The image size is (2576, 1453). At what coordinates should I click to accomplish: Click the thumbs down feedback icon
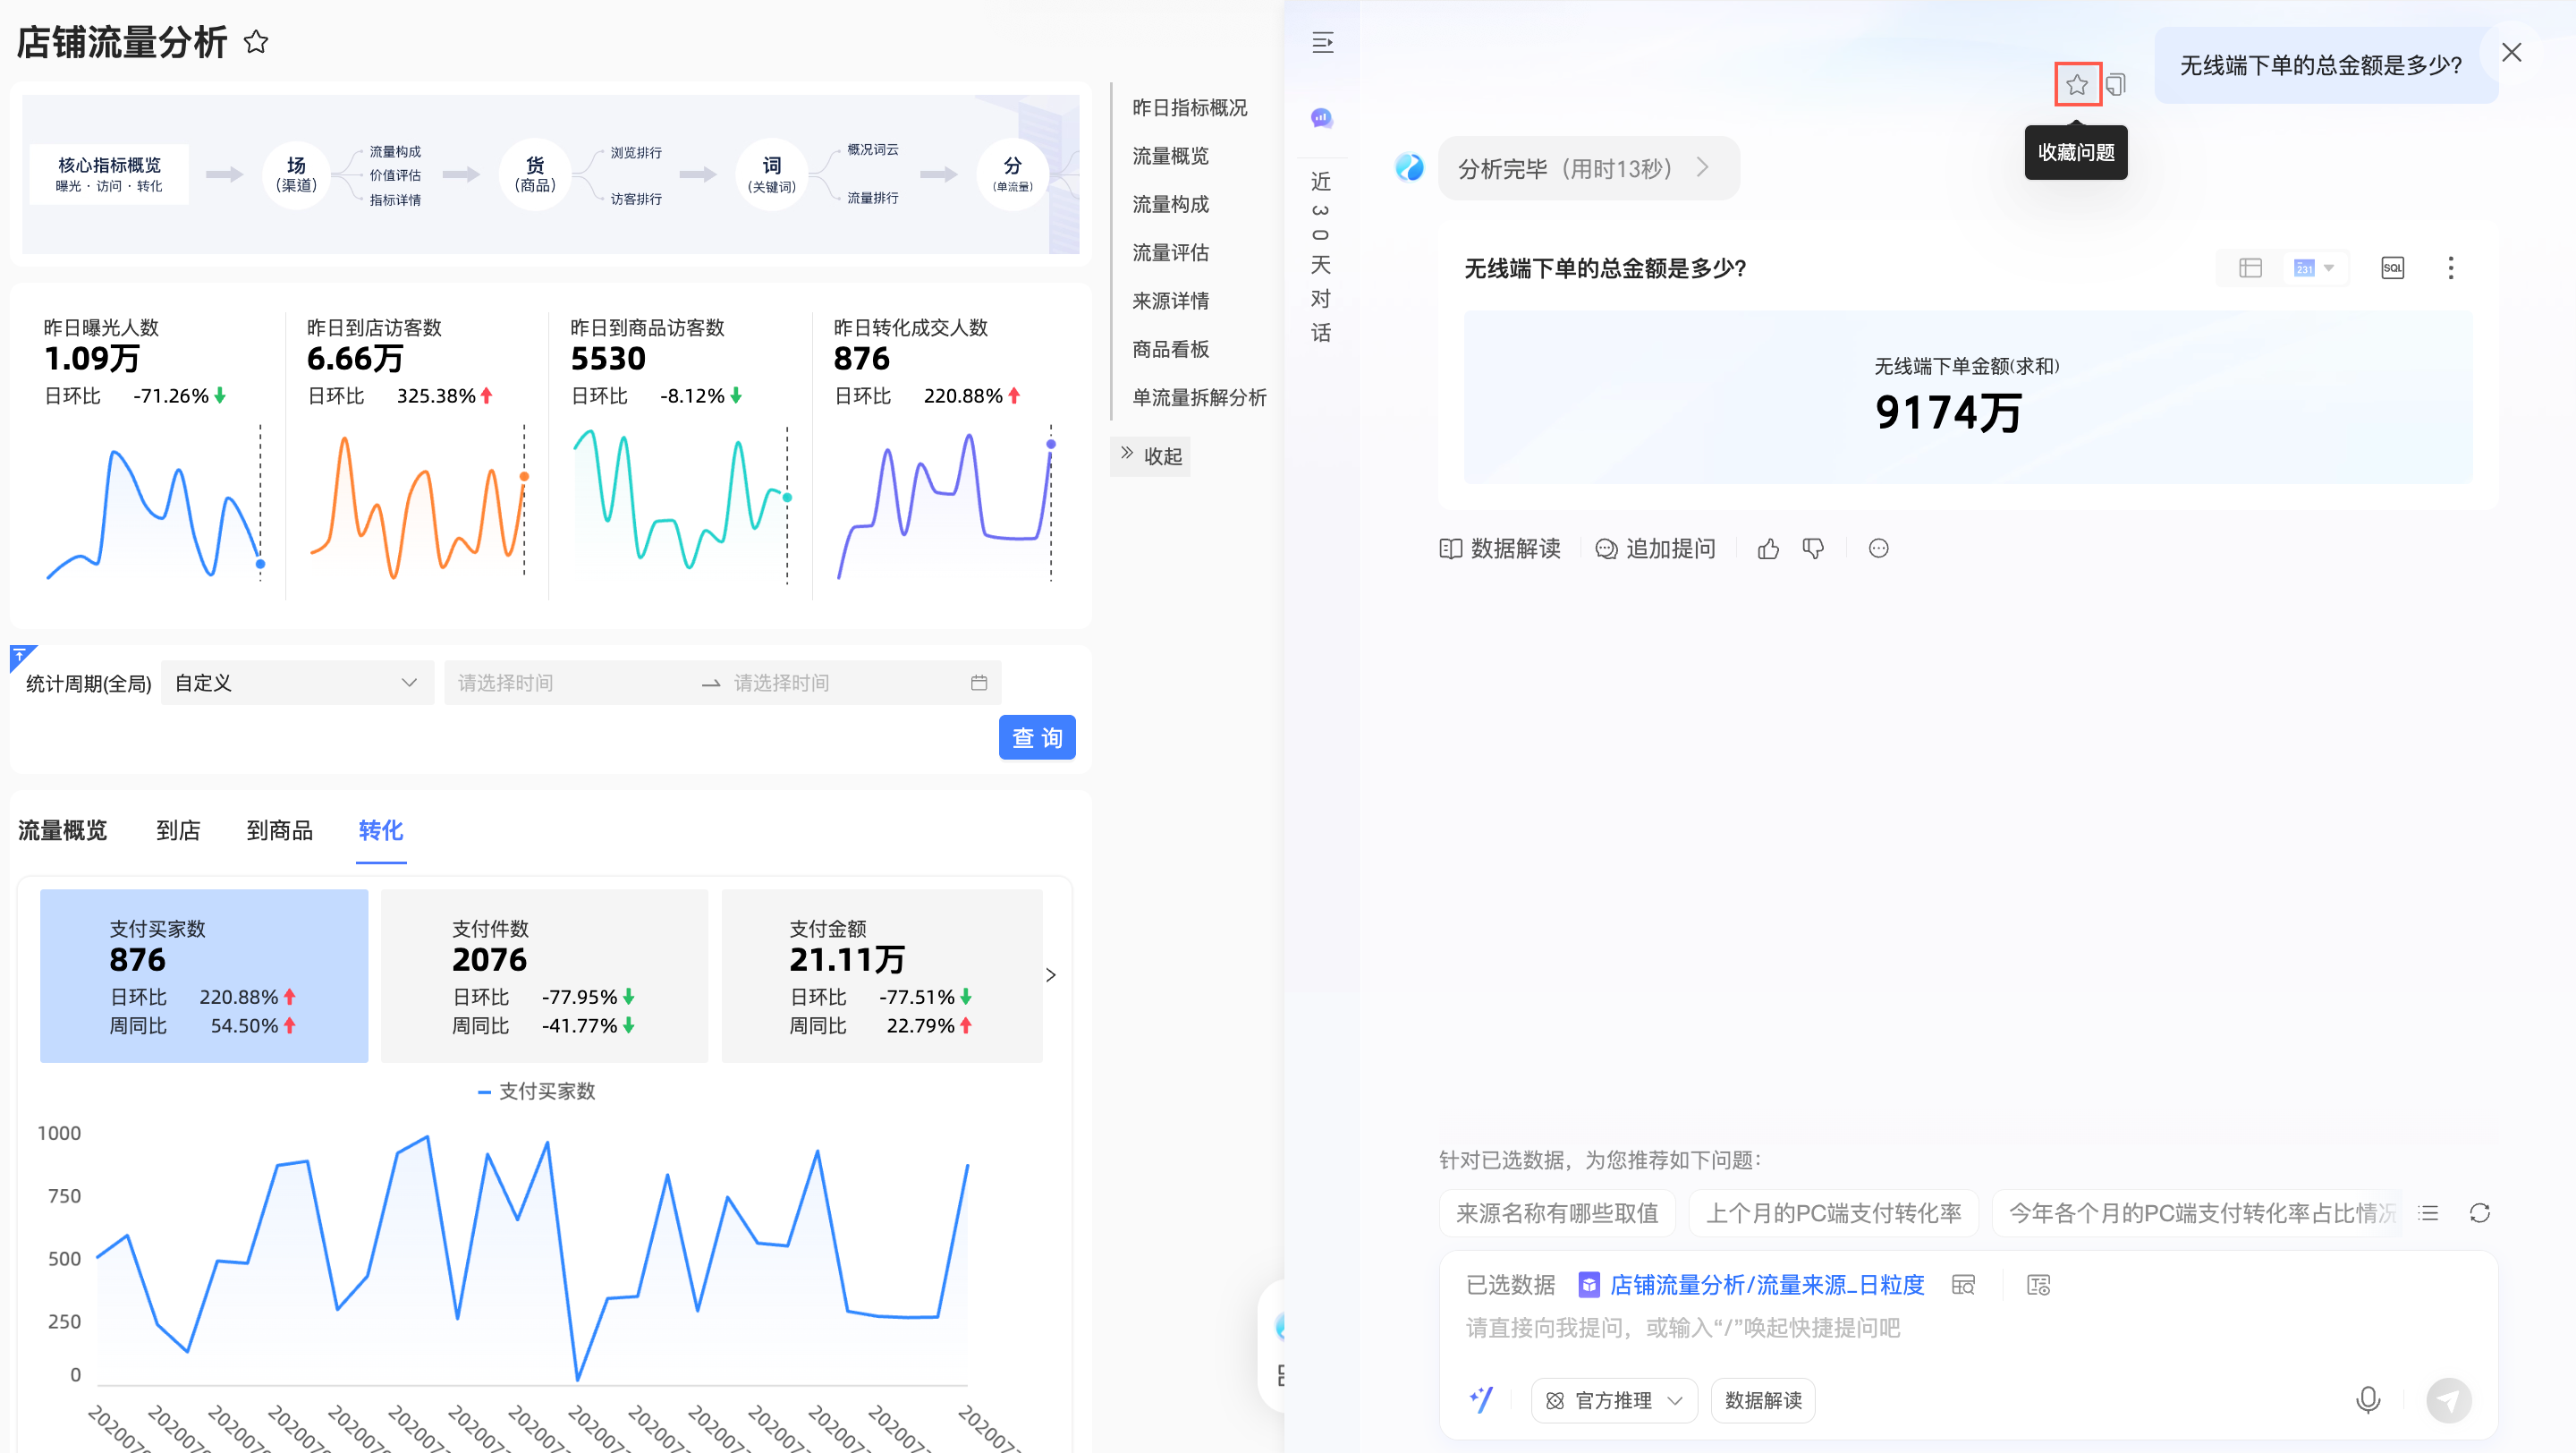[x=1813, y=549]
